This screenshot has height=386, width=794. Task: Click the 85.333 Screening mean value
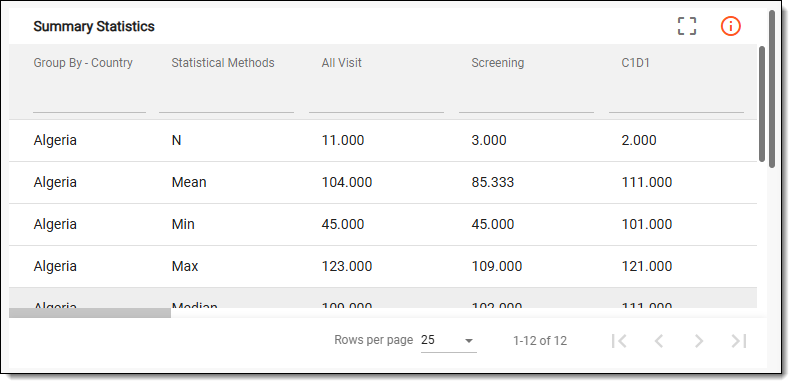pyautogui.click(x=493, y=182)
